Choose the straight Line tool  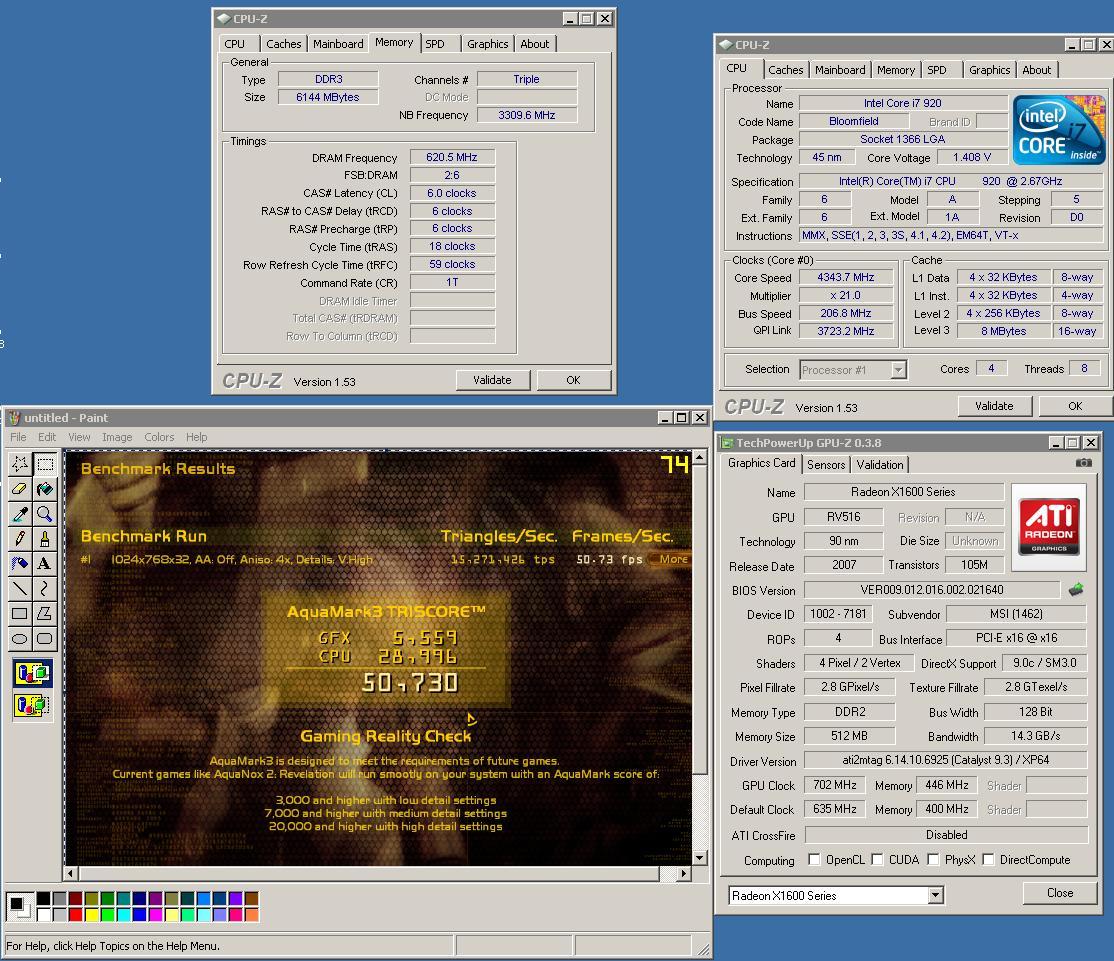(x=20, y=588)
